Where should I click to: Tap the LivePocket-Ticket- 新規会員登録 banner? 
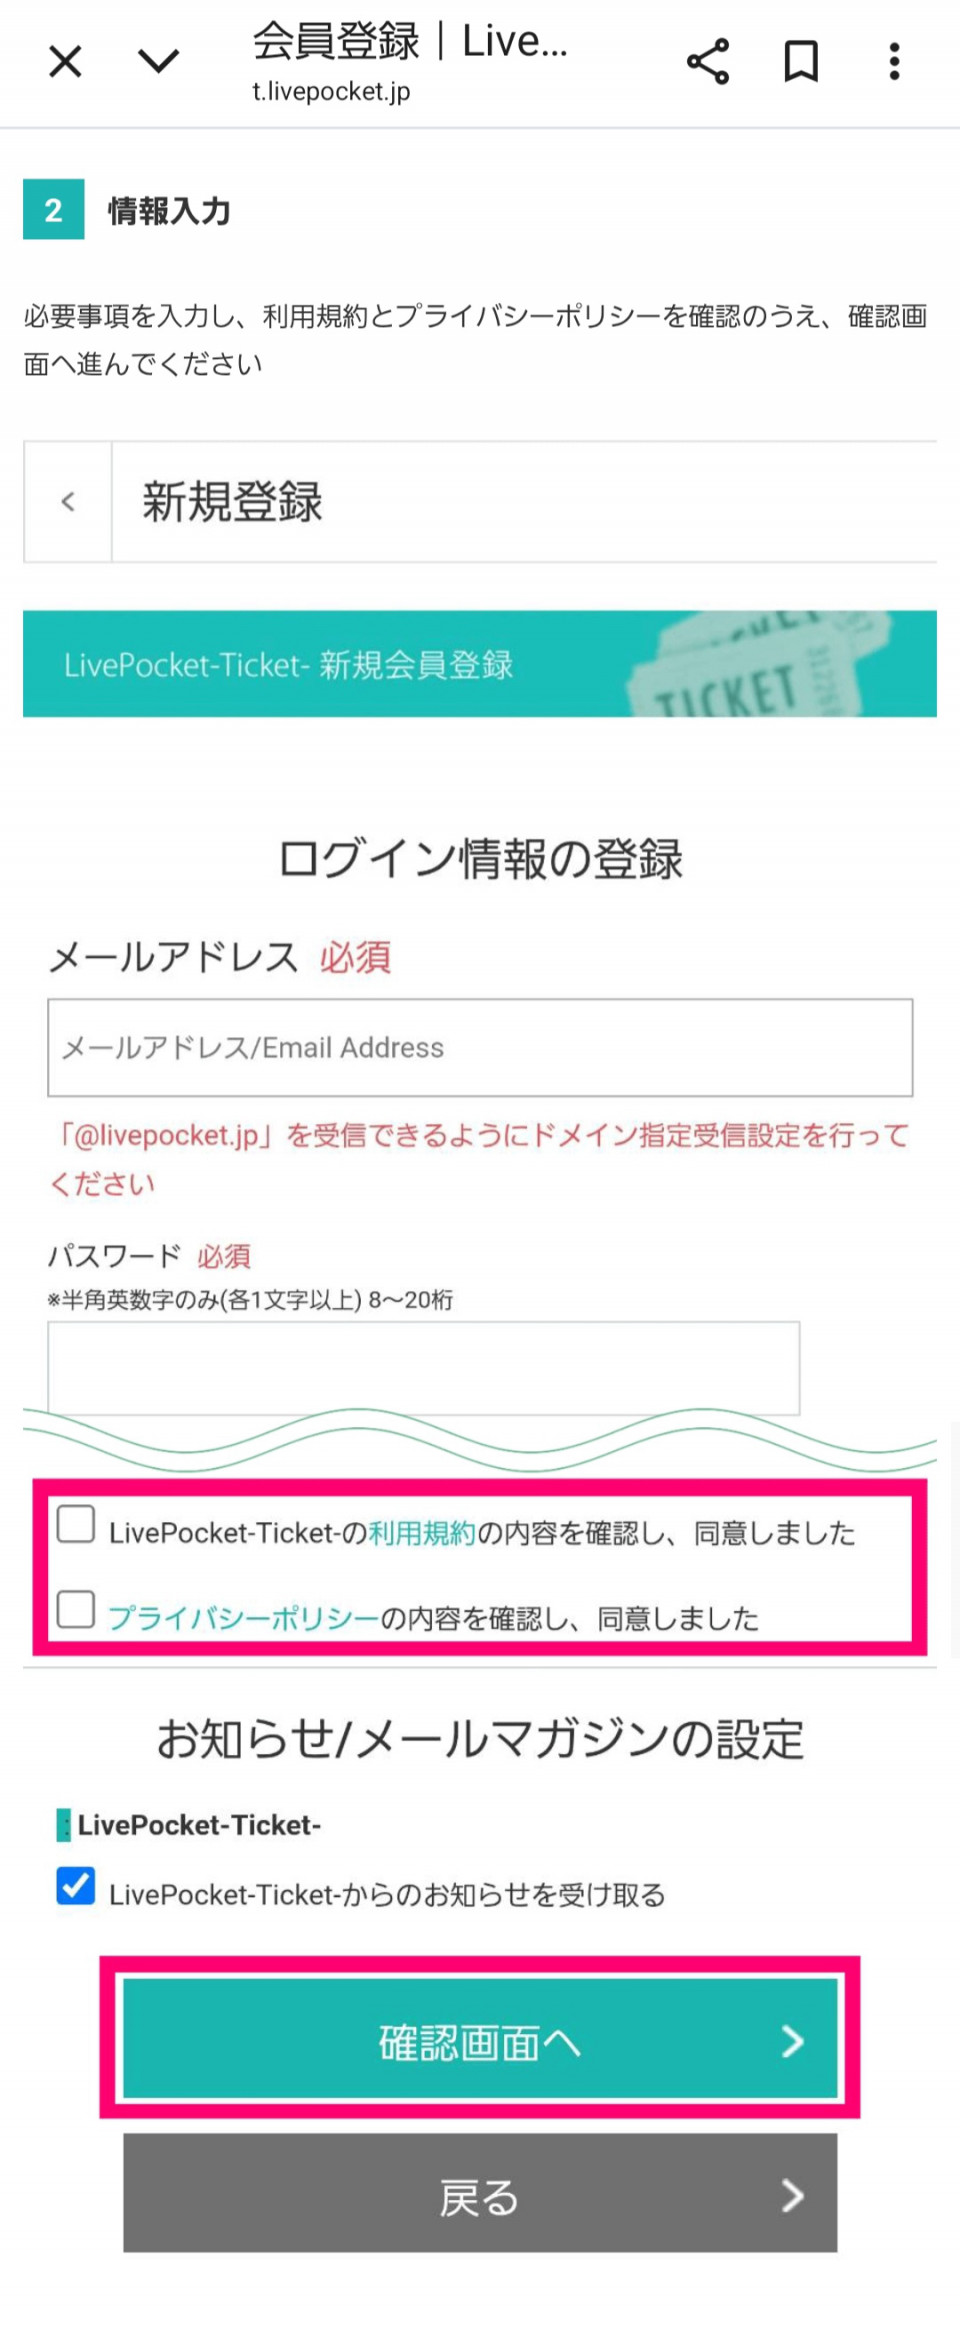coord(480,664)
